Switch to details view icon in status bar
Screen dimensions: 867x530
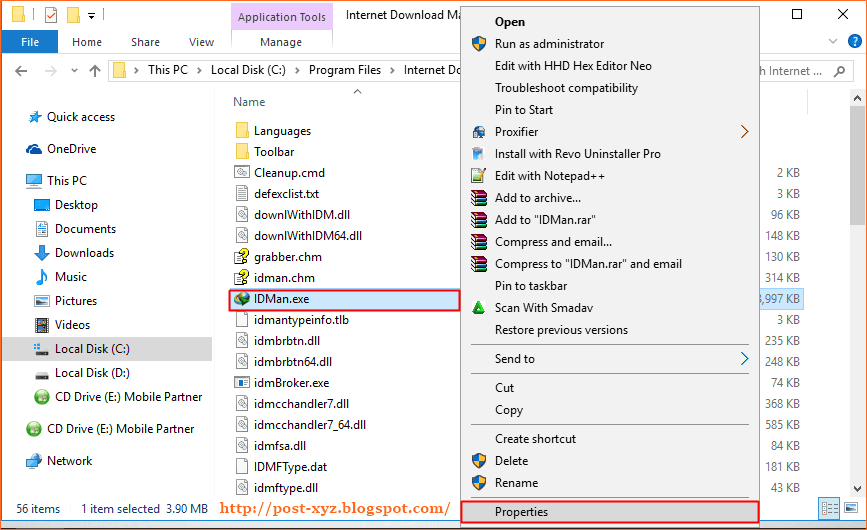click(x=829, y=508)
